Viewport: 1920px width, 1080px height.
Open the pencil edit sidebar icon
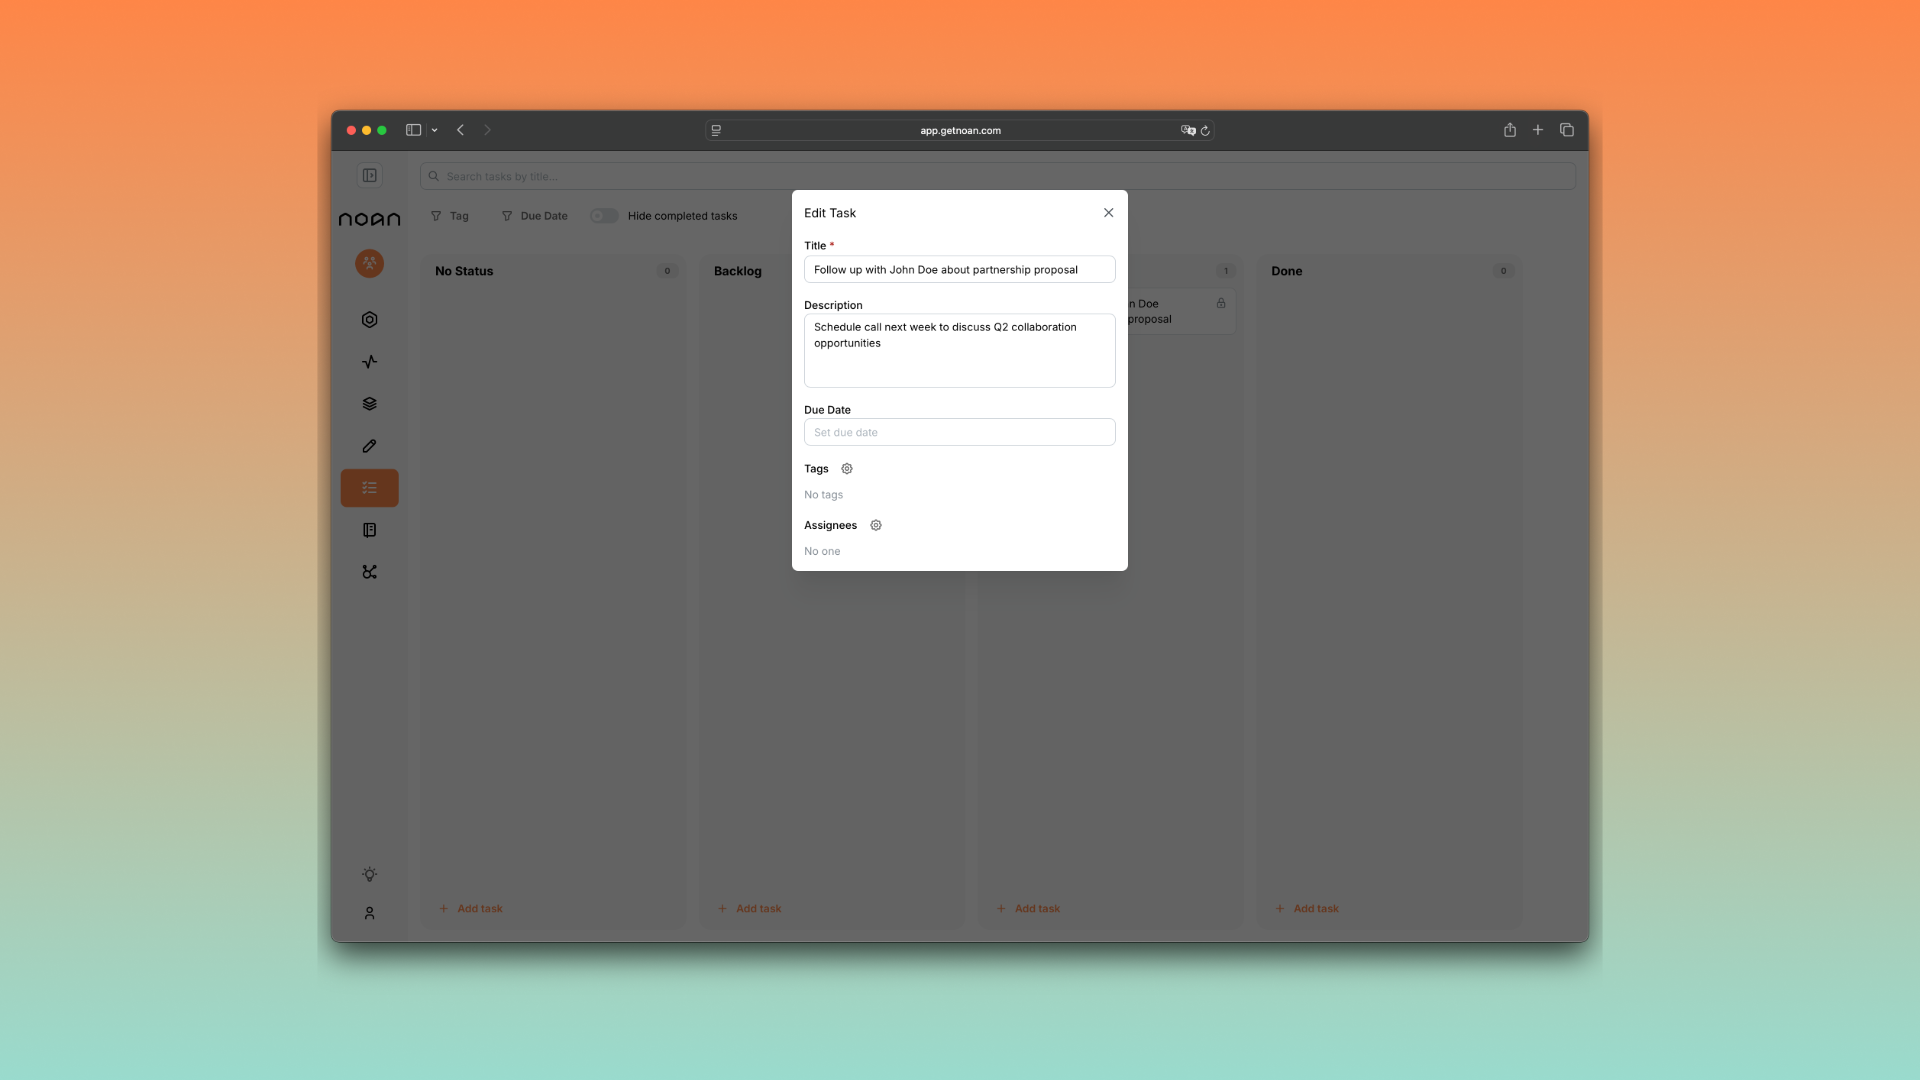click(369, 446)
